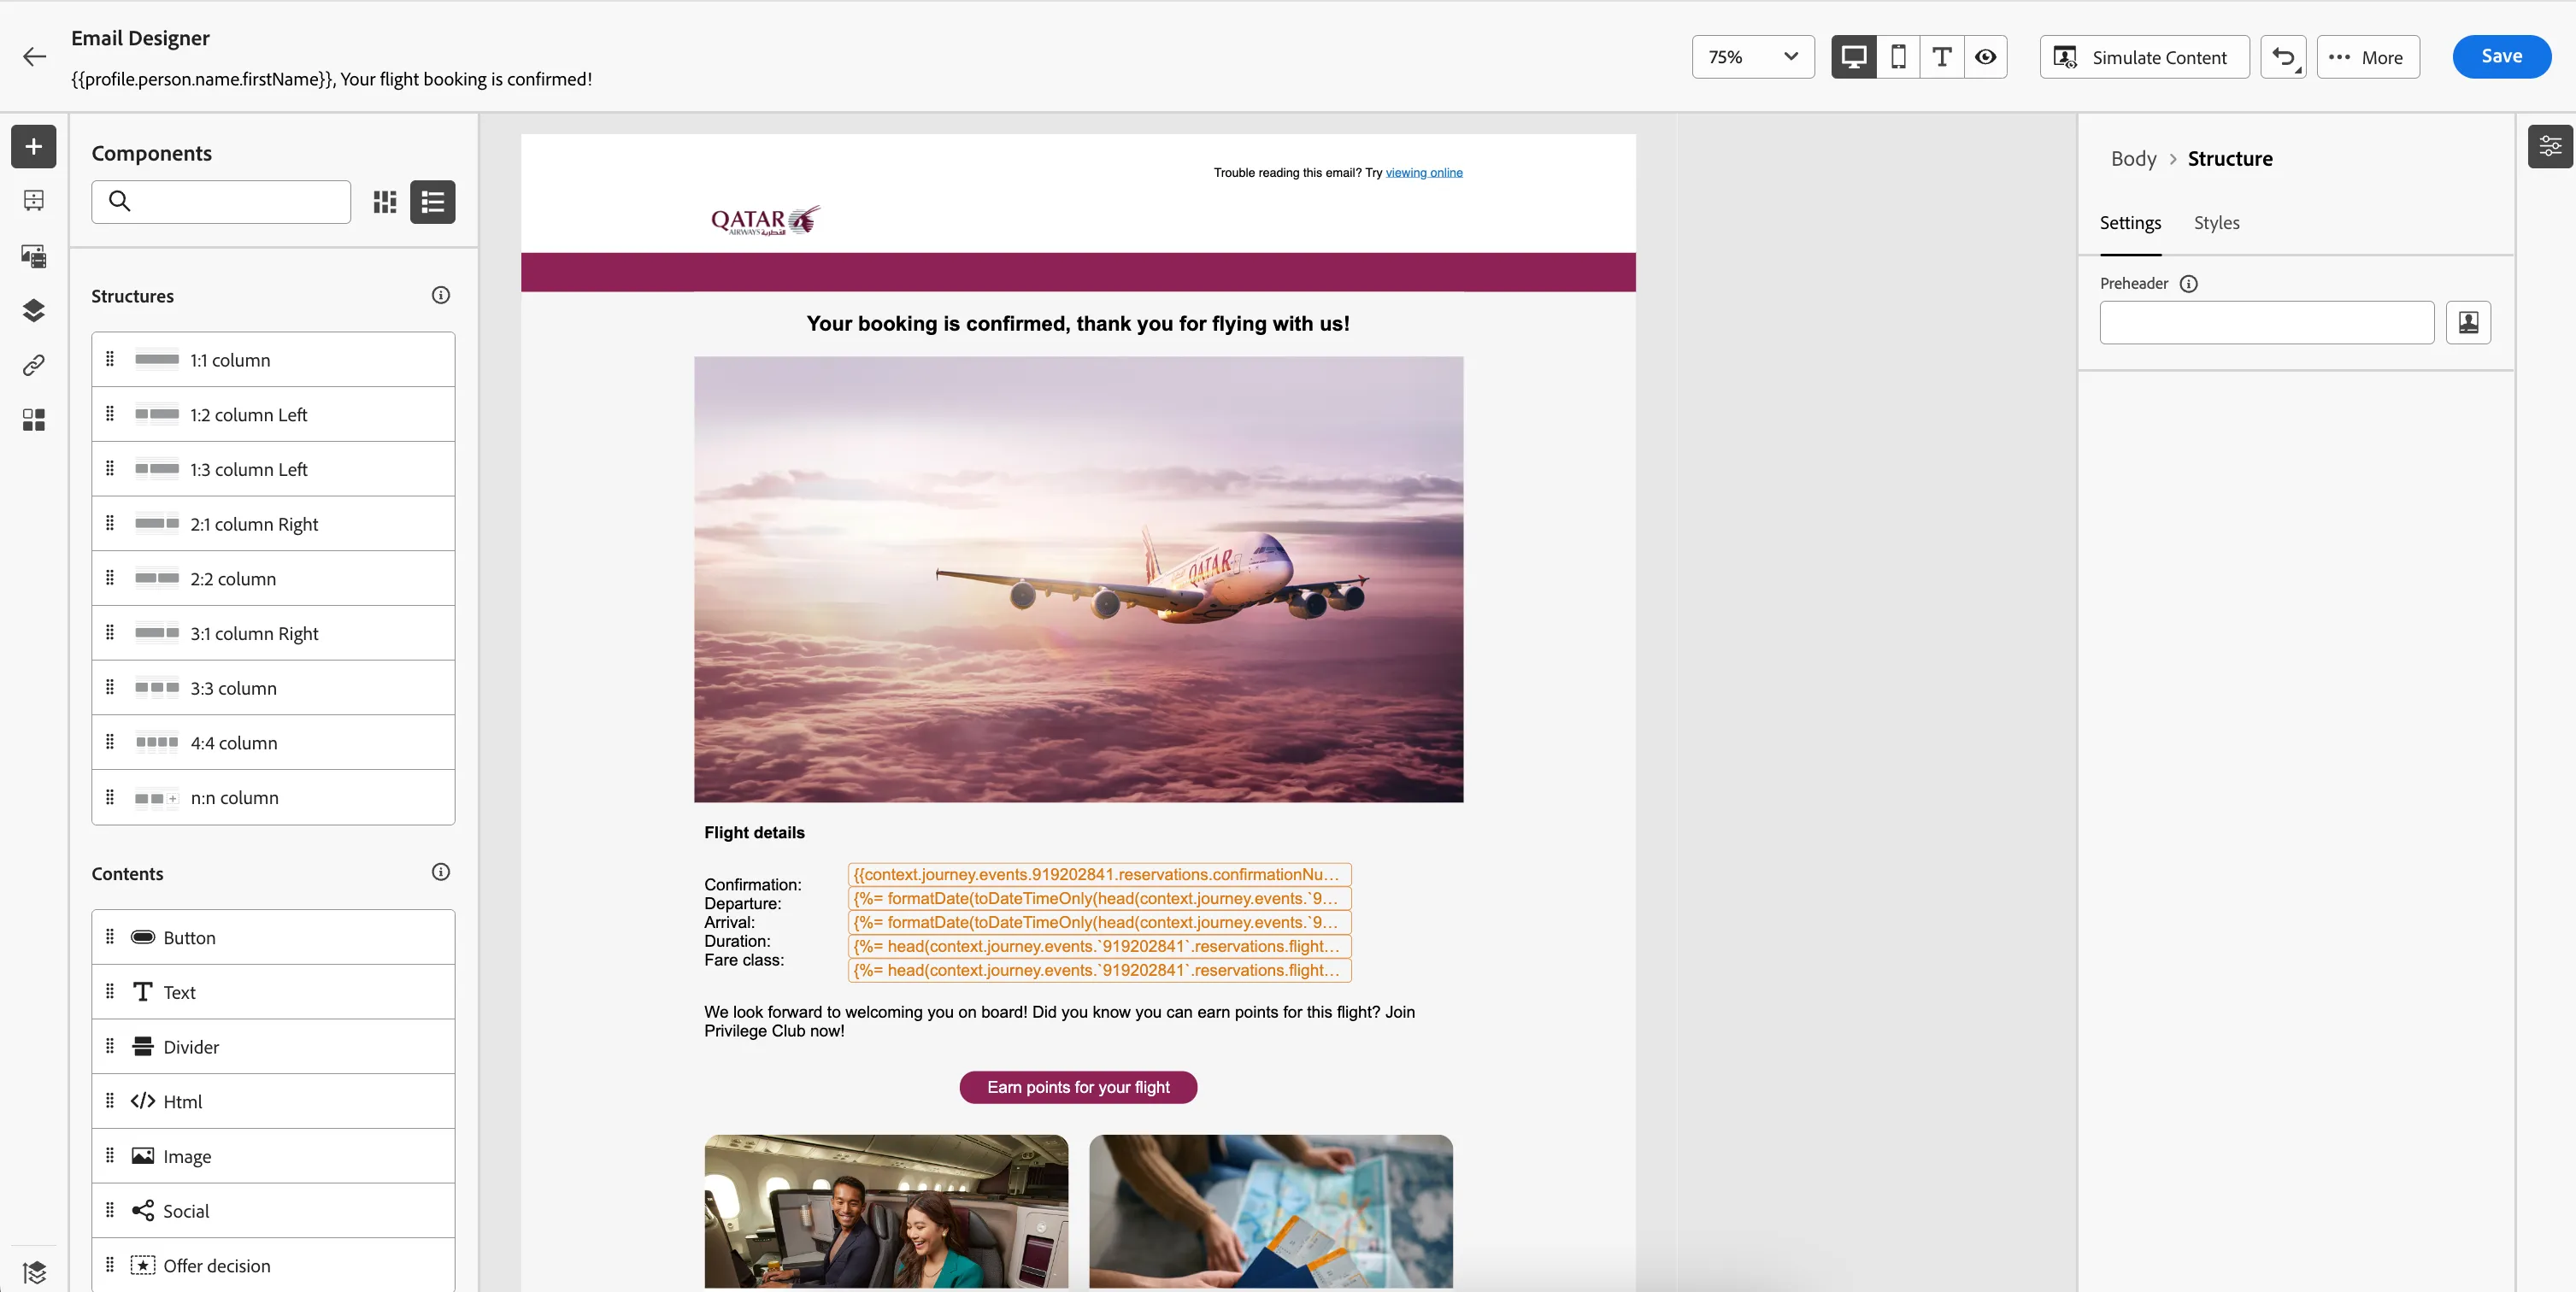This screenshot has width=2576, height=1292.
Task: Switch components to grid view
Action: click(x=385, y=202)
